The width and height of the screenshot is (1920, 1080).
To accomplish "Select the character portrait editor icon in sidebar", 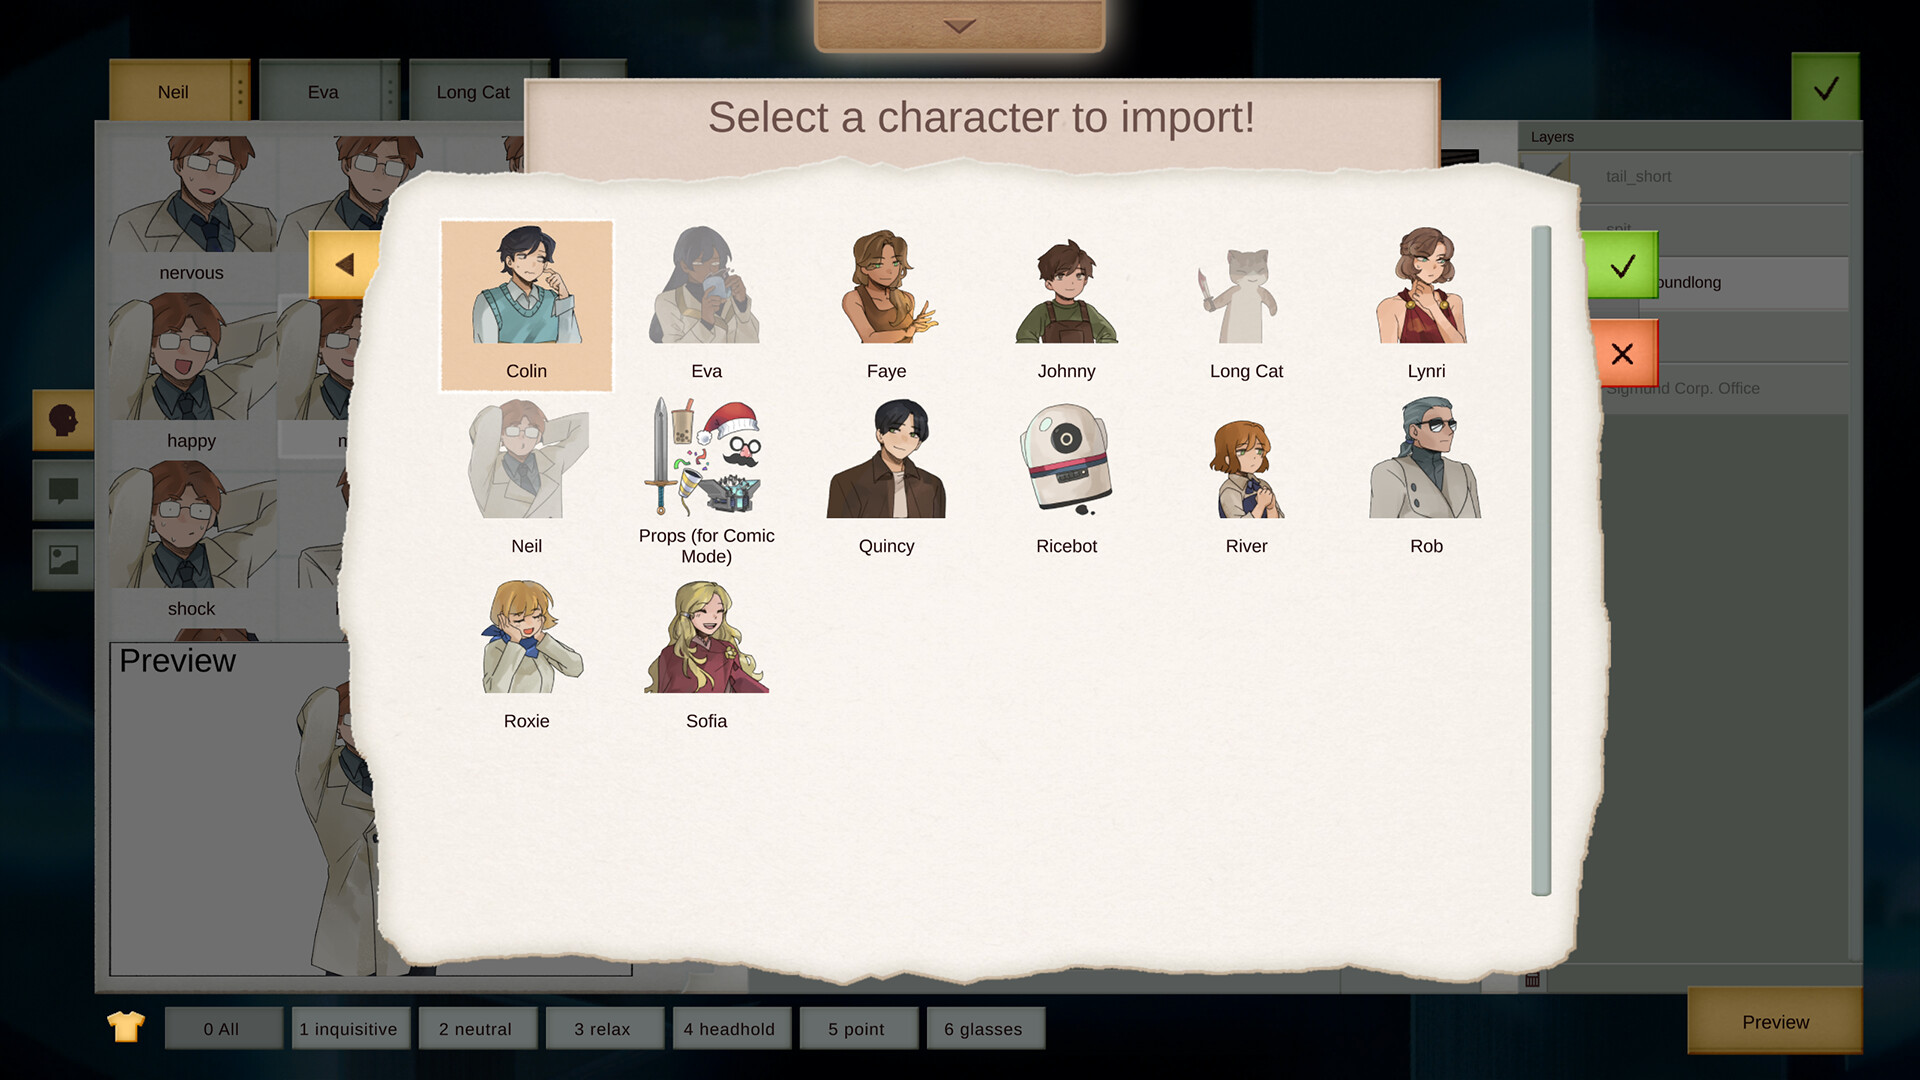I will (62, 421).
